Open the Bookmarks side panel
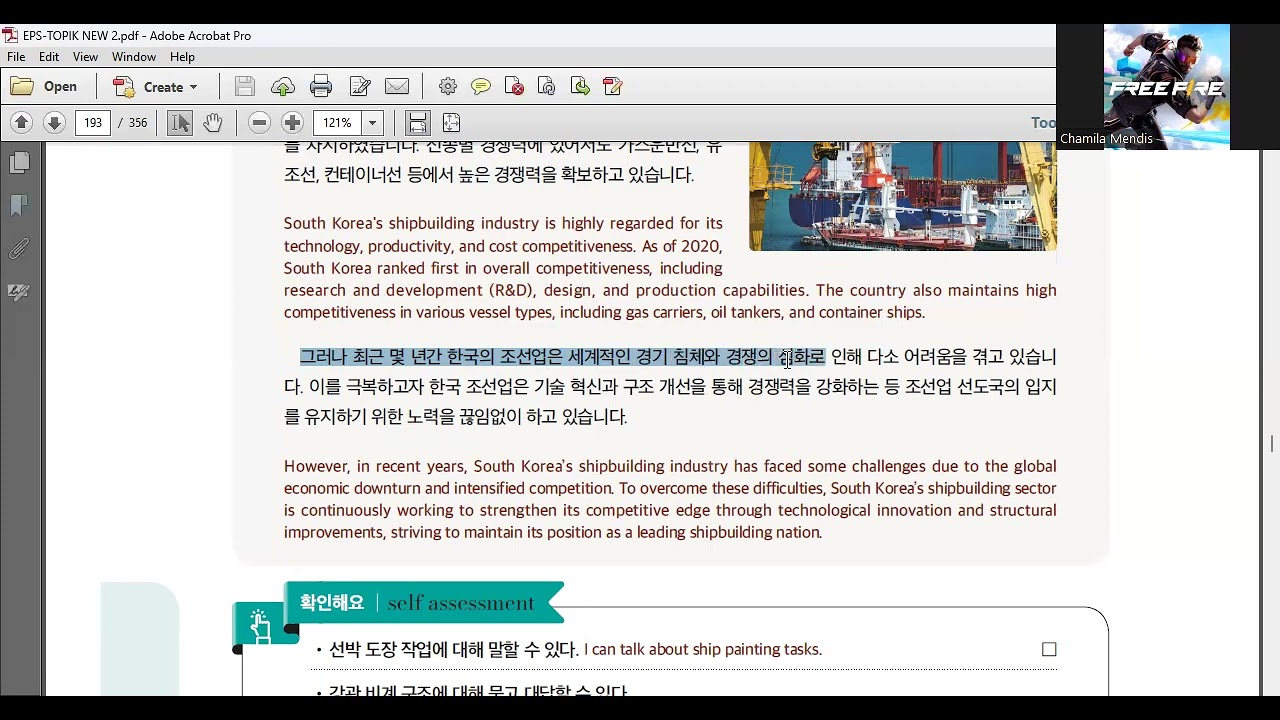 [x=19, y=205]
